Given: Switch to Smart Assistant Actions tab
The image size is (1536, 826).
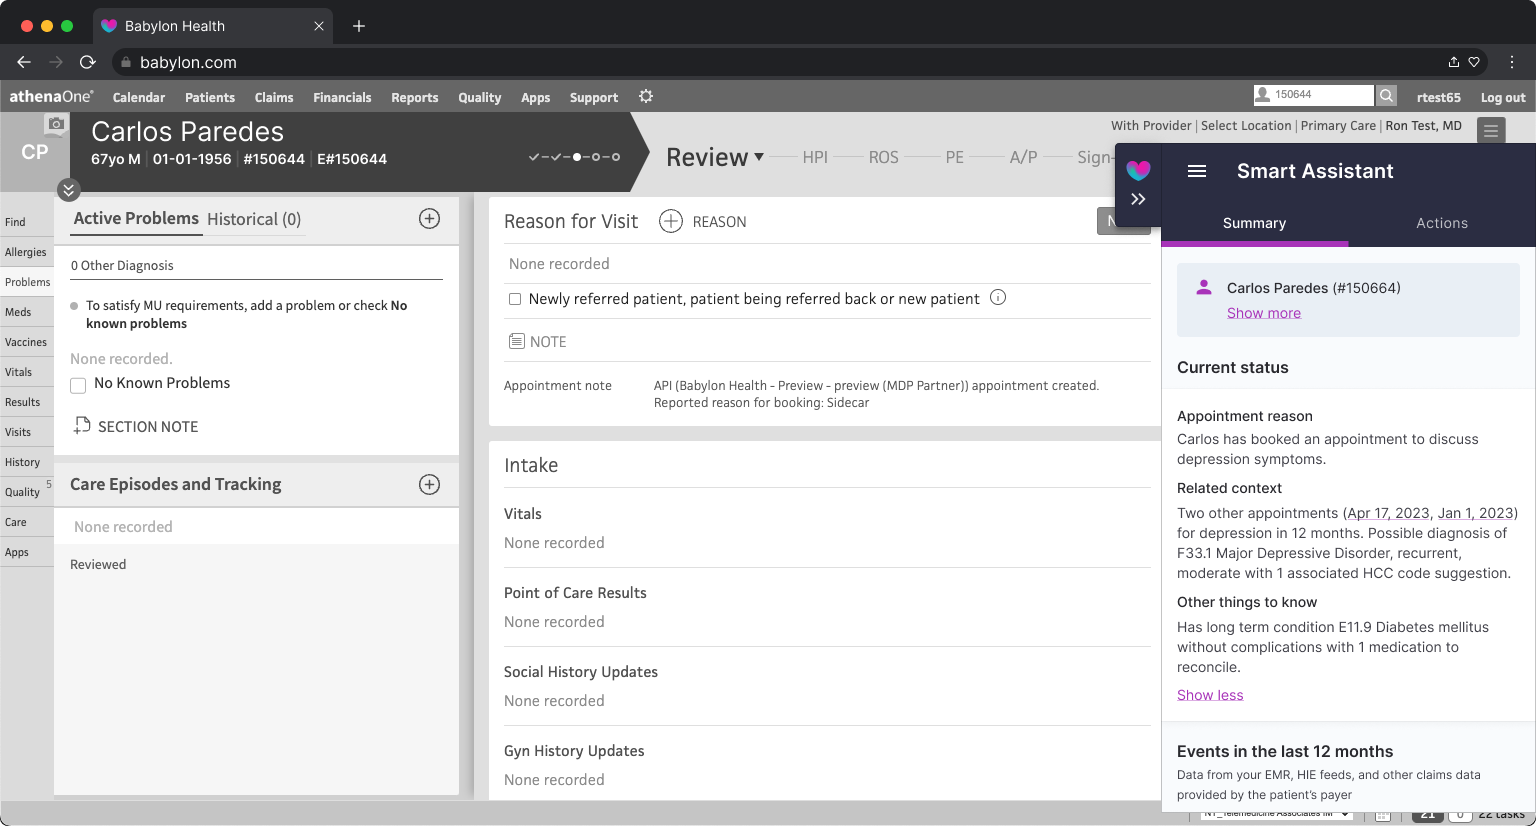Looking at the screenshot, I should (1442, 223).
